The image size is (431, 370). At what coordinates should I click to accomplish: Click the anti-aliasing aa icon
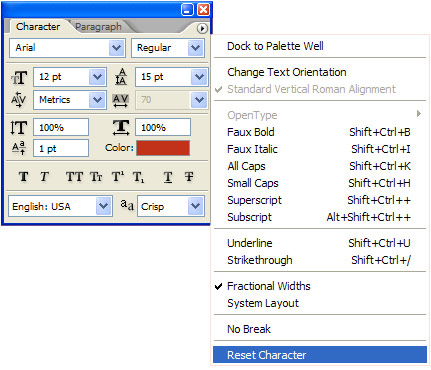(x=127, y=205)
